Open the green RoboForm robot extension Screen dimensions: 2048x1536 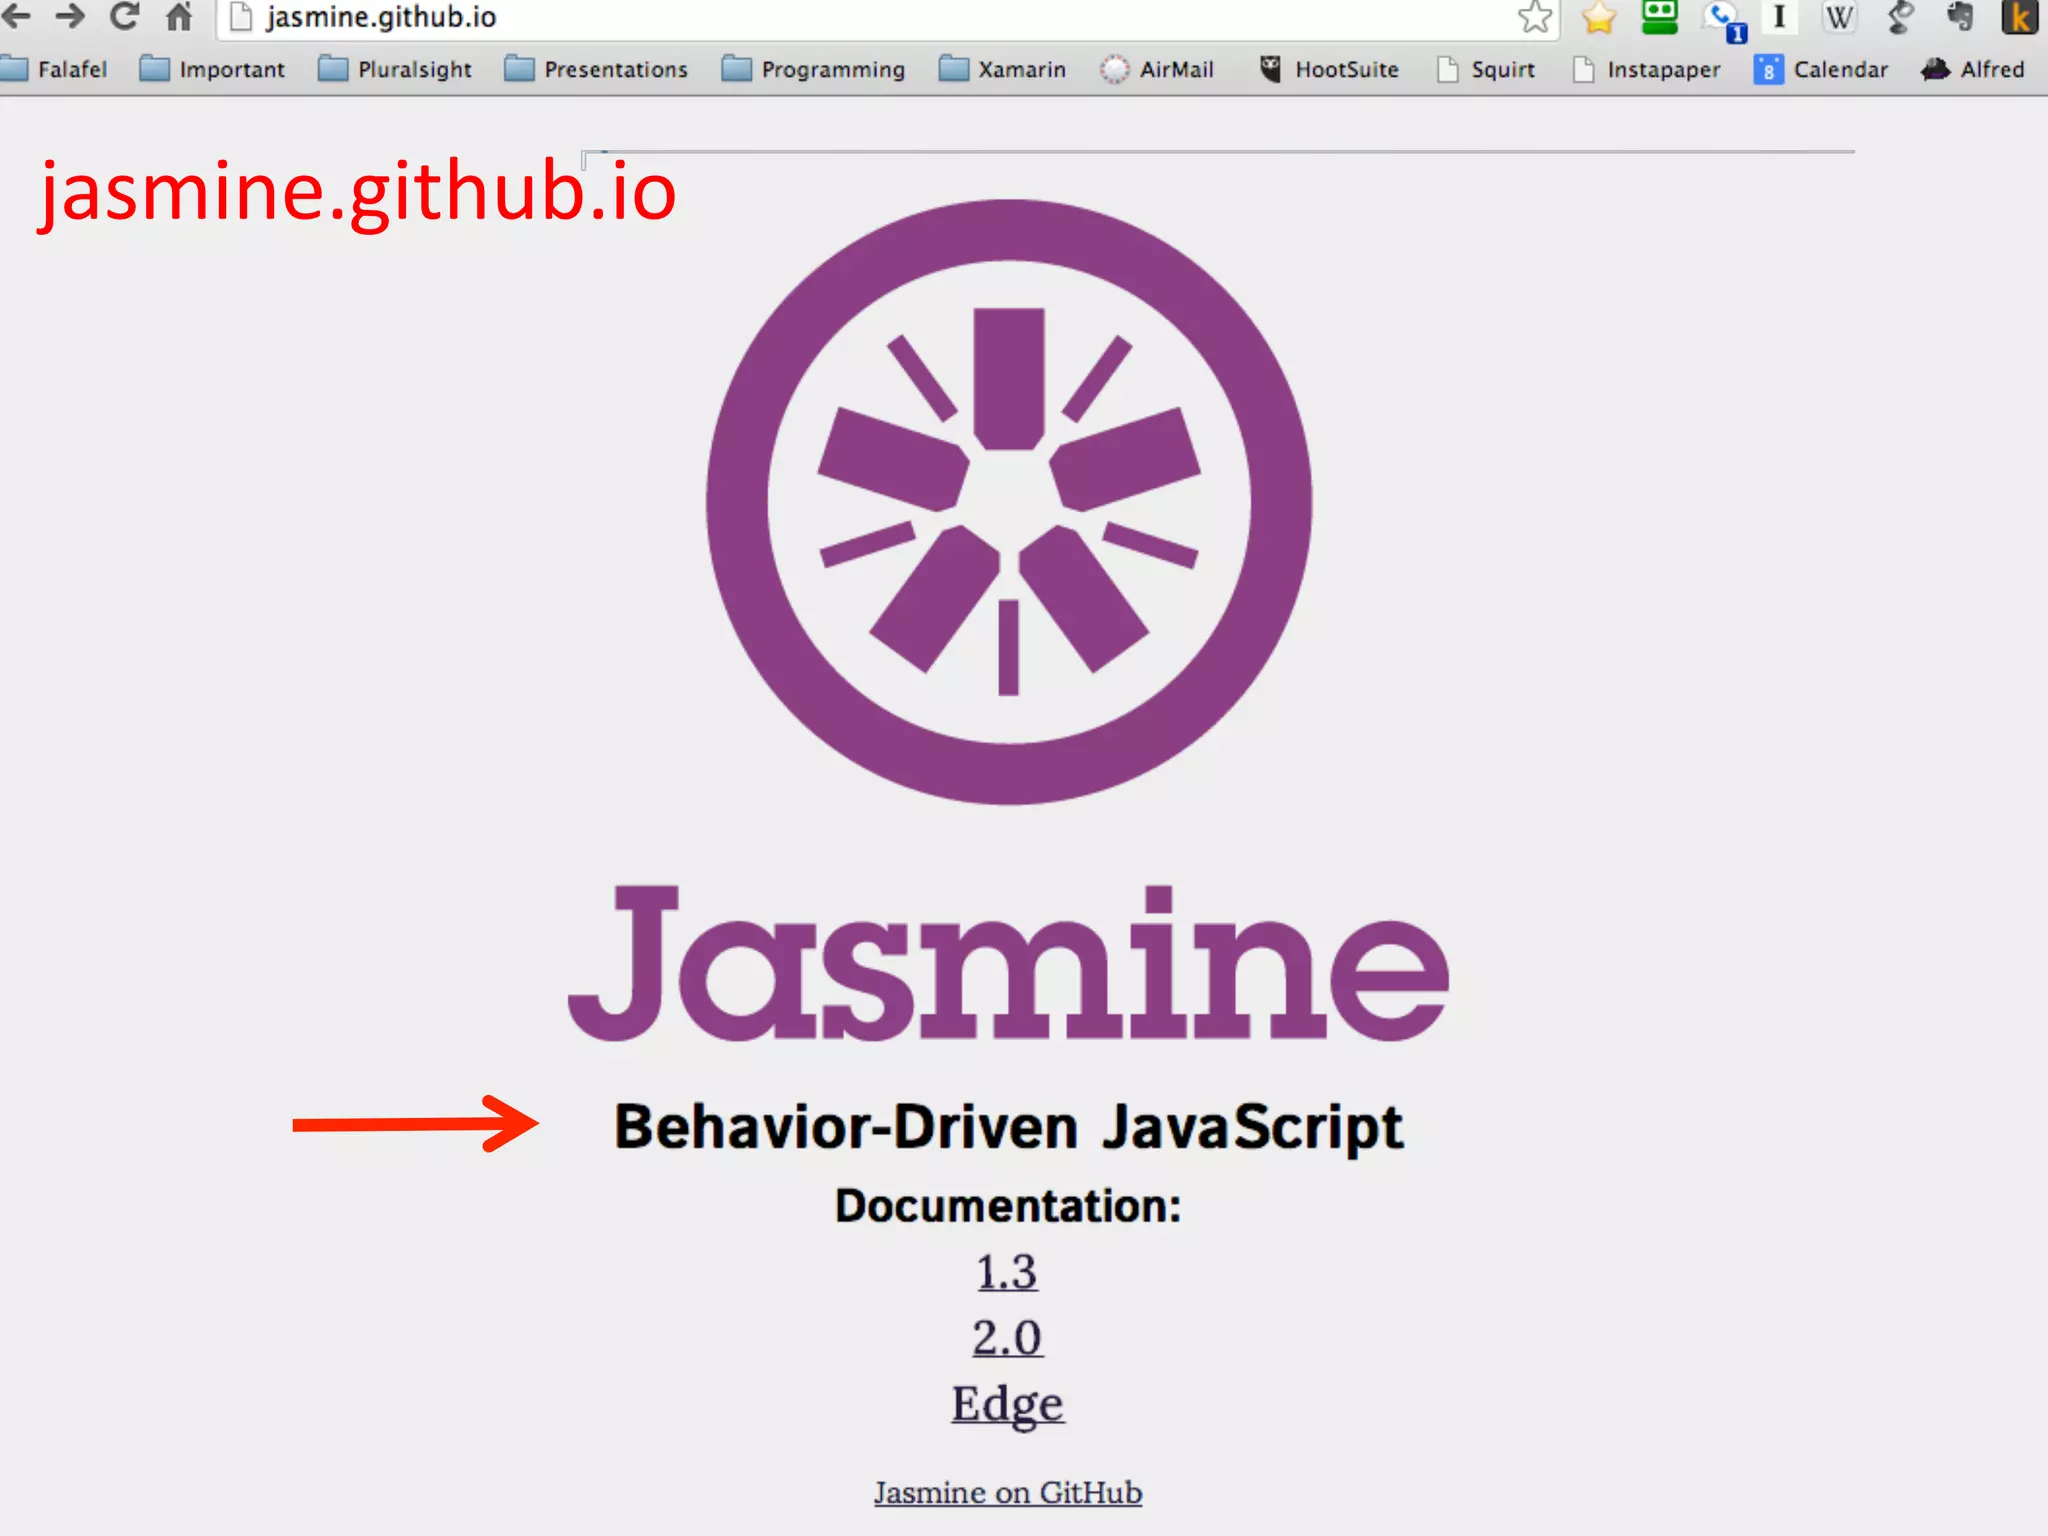click(x=1660, y=17)
